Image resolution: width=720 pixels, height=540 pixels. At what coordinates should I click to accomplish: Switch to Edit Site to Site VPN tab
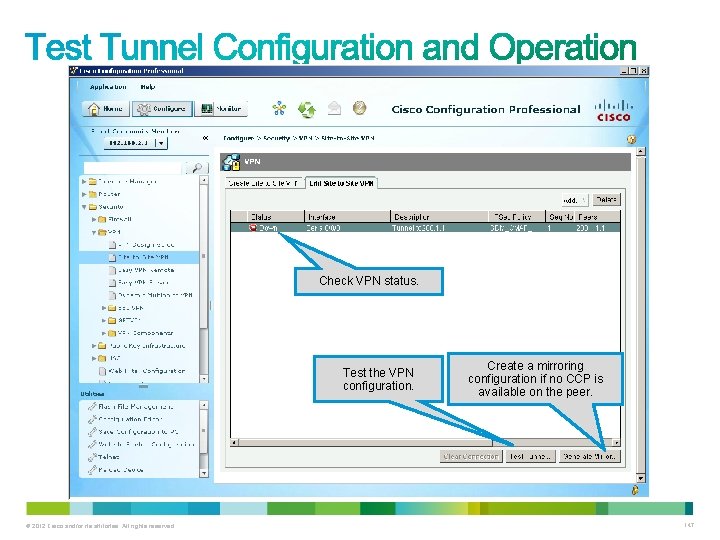341,183
